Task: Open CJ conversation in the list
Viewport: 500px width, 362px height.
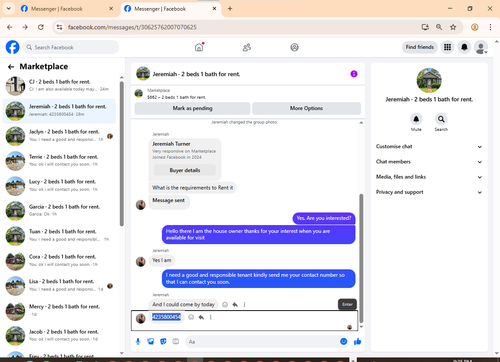Action: coord(59,86)
